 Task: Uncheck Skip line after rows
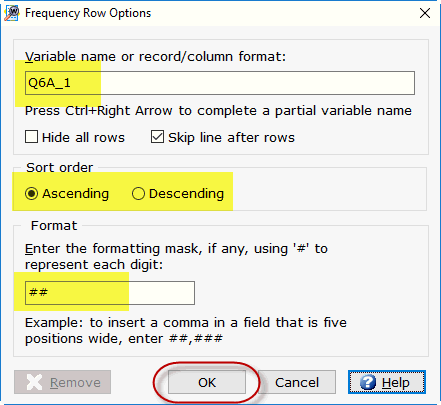[157, 137]
